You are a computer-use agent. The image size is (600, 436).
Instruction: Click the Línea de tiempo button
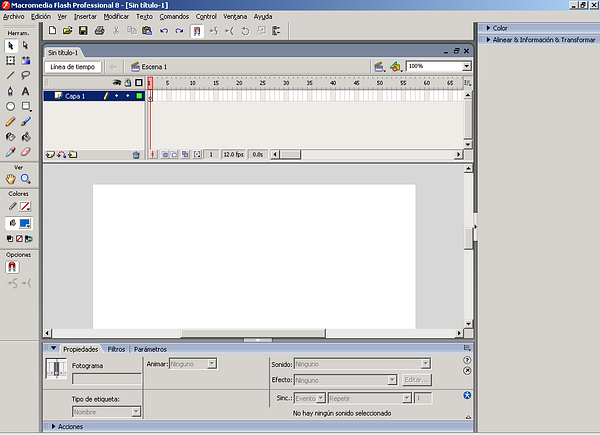(x=72, y=67)
